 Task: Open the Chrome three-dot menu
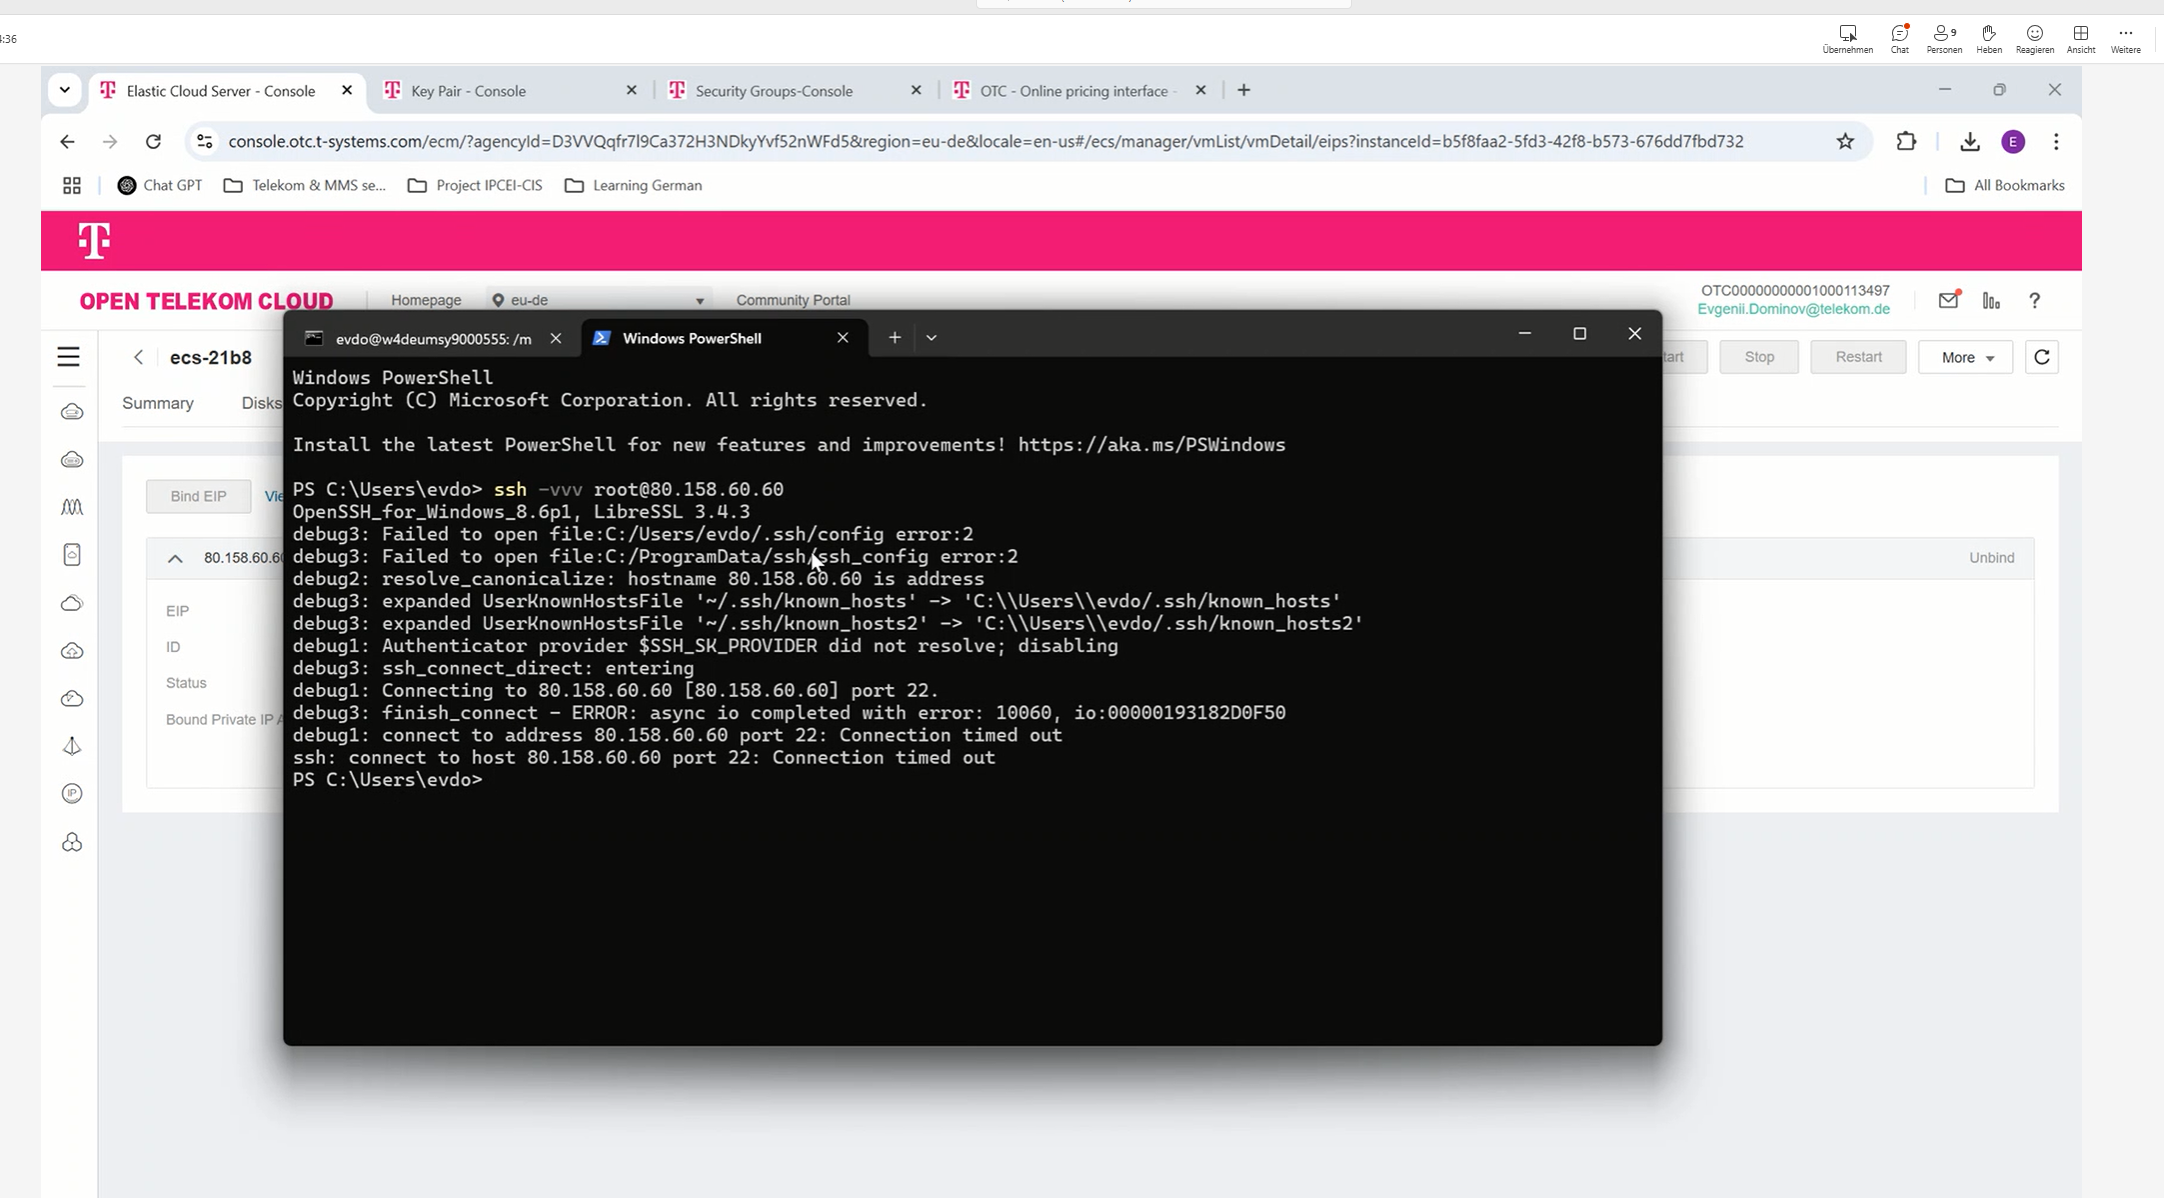click(2056, 142)
